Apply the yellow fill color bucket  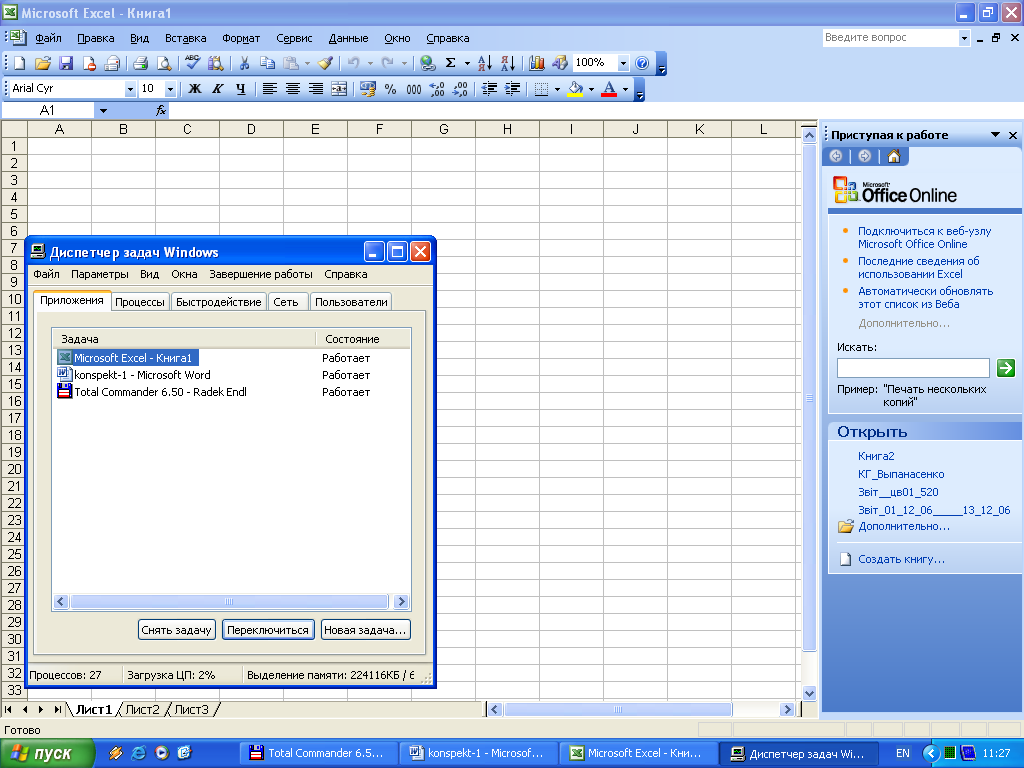575,88
